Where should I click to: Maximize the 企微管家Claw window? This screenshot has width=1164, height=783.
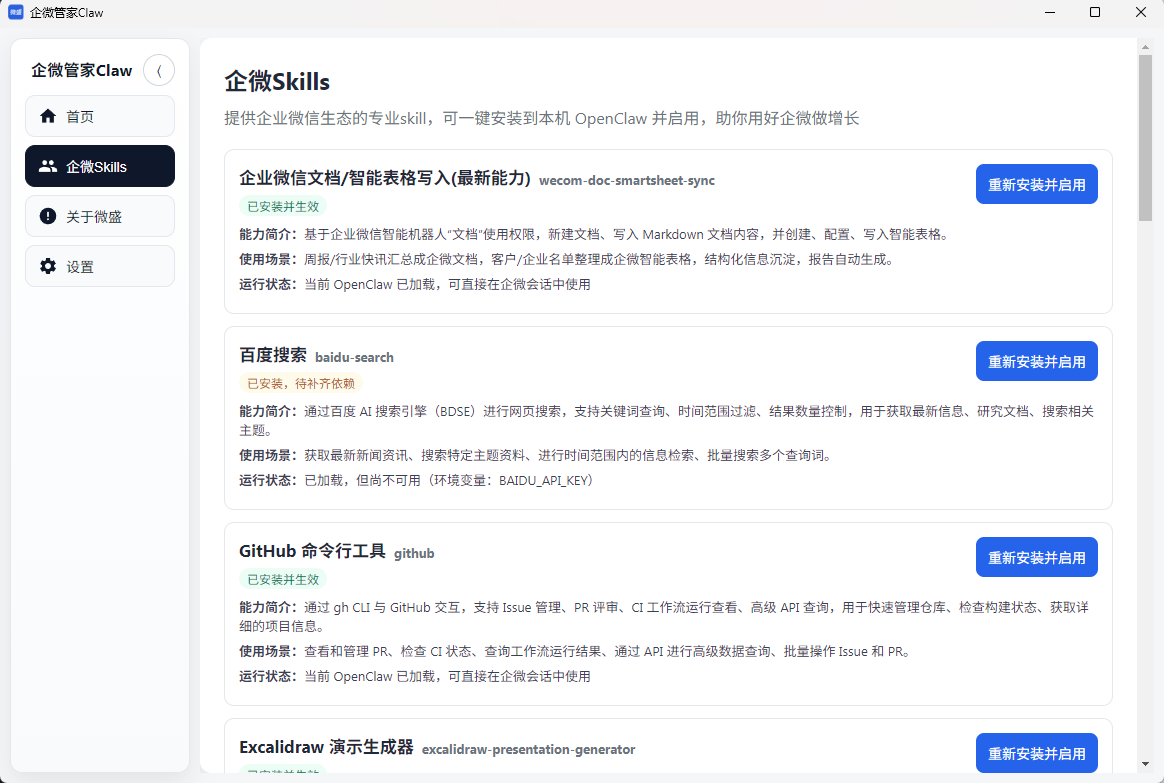tap(1095, 12)
